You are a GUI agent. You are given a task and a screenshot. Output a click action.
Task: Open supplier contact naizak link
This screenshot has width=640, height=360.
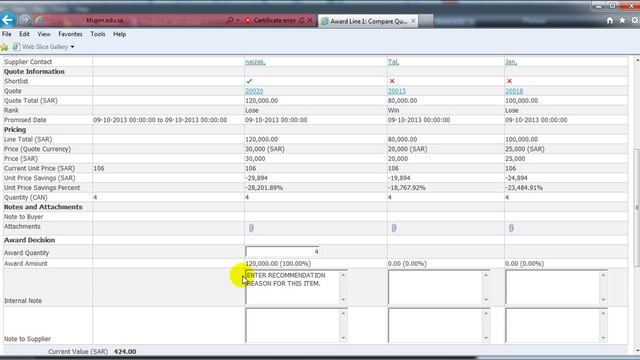click(x=255, y=62)
